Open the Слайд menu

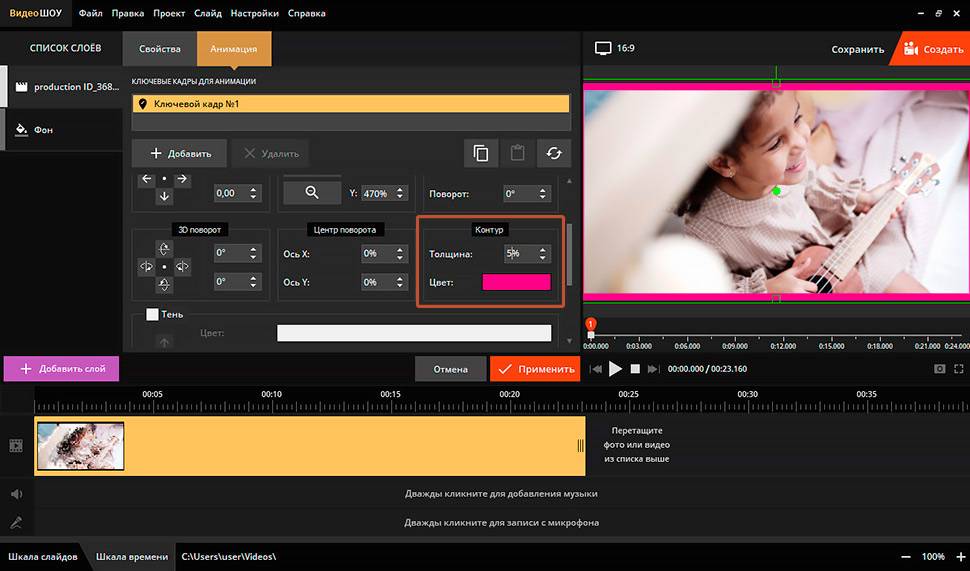[x=208, y=14]
